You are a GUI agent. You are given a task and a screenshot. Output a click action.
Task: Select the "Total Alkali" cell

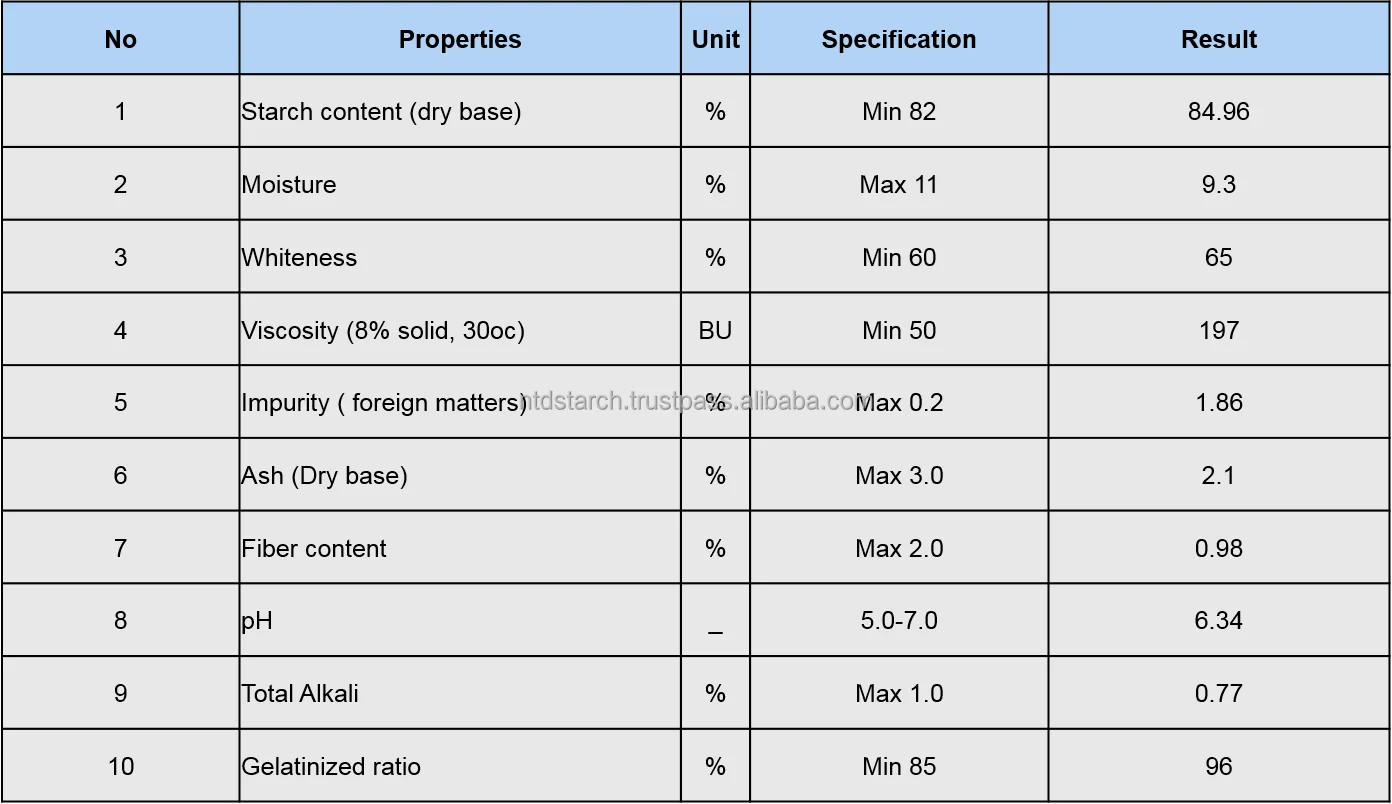pyautogui.click(x=300, y=694)
